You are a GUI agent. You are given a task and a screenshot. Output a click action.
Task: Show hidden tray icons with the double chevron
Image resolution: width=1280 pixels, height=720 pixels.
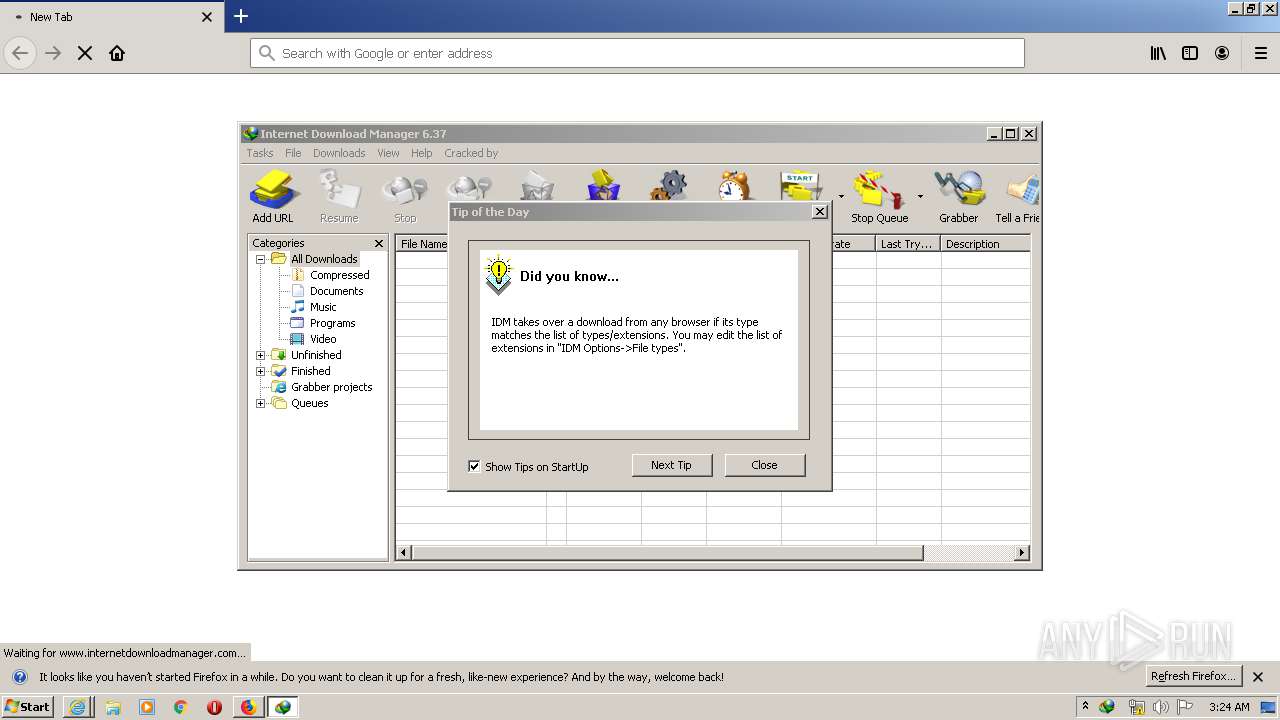click(1085, 706)
